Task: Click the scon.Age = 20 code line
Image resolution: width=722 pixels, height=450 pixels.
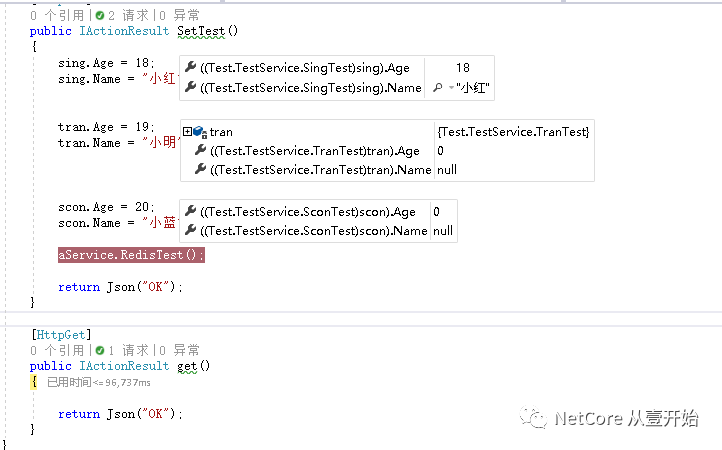Action: 106,207
